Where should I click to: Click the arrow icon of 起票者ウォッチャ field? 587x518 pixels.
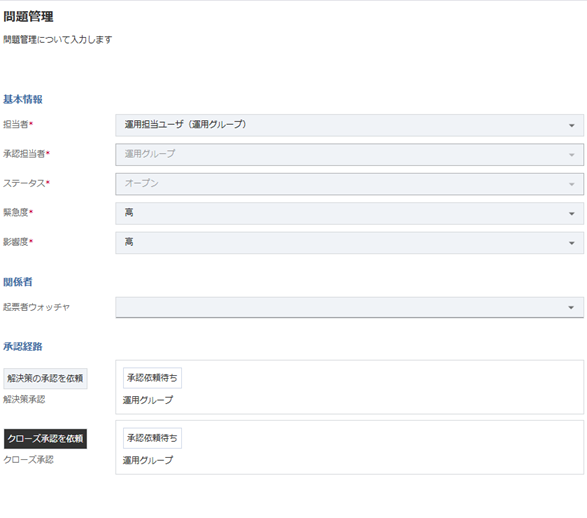coord(571,308)
